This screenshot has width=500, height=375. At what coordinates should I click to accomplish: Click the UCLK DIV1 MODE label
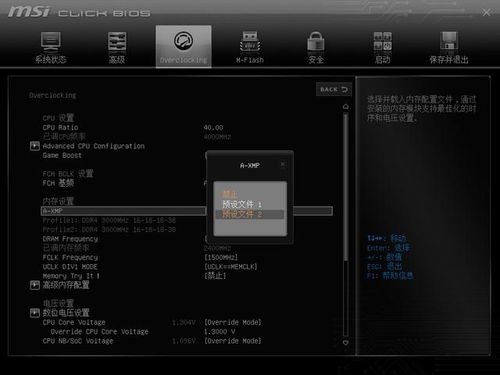pyautogui.click(x=70, y=267)
